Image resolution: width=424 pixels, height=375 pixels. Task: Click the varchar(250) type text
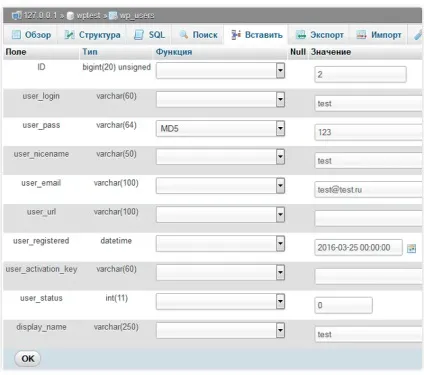[x=116, y=327]
